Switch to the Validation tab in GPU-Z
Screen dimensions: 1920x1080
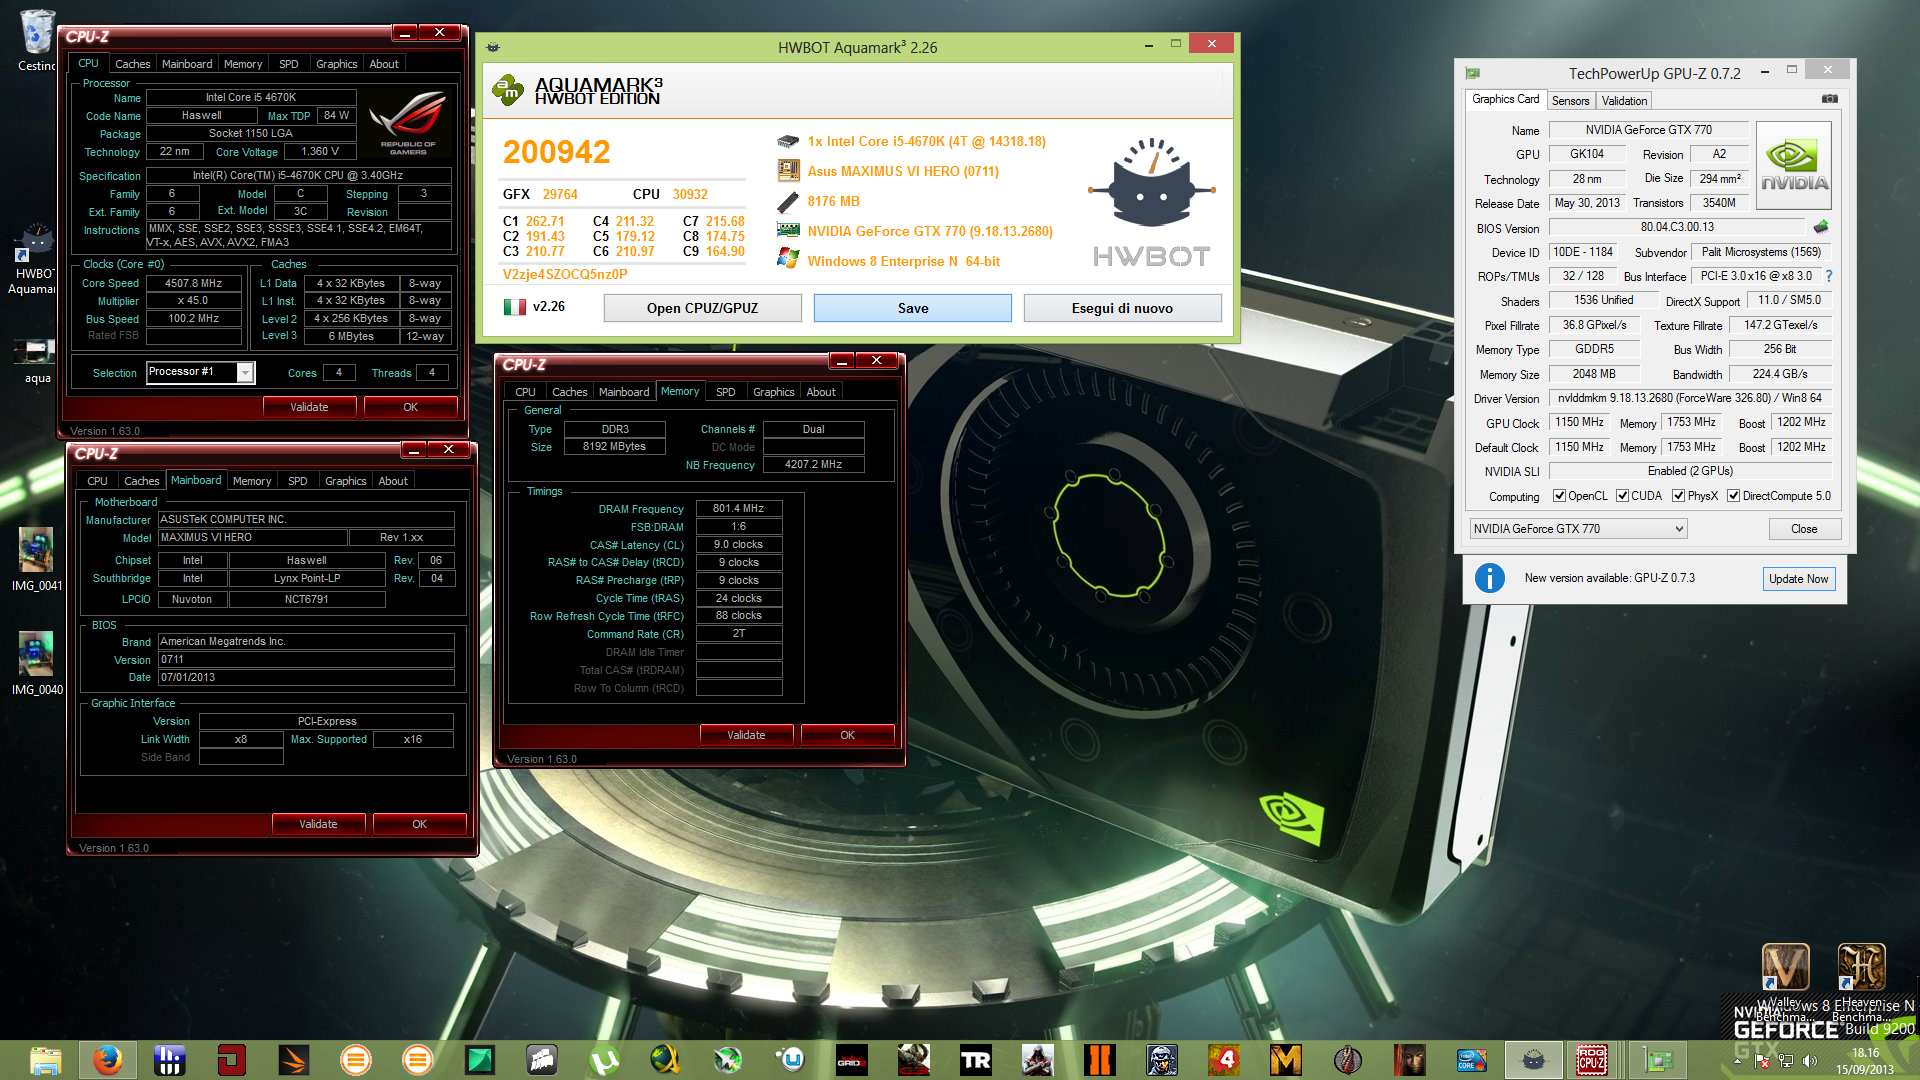pos(1624,101)
